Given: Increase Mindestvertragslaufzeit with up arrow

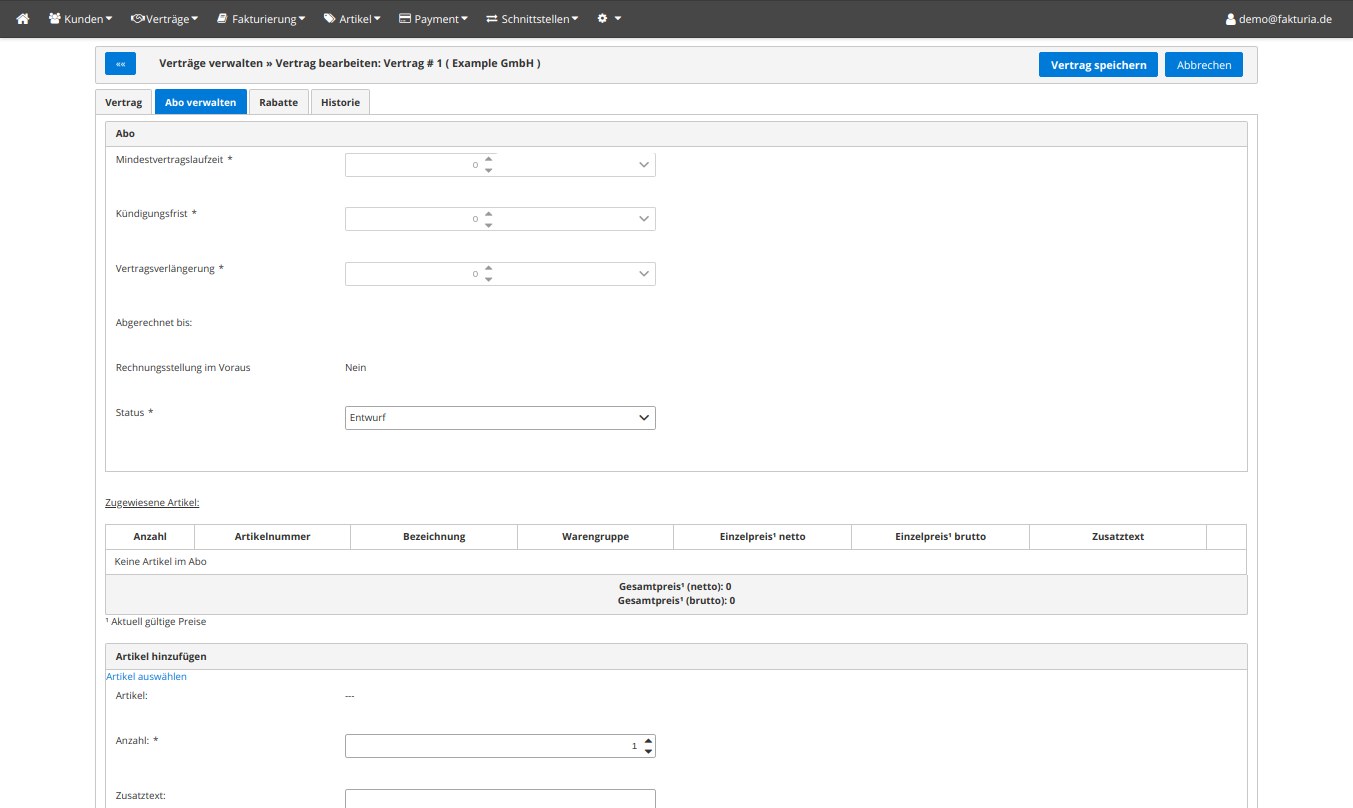Looking at the screenshot, I should [488, 158].
